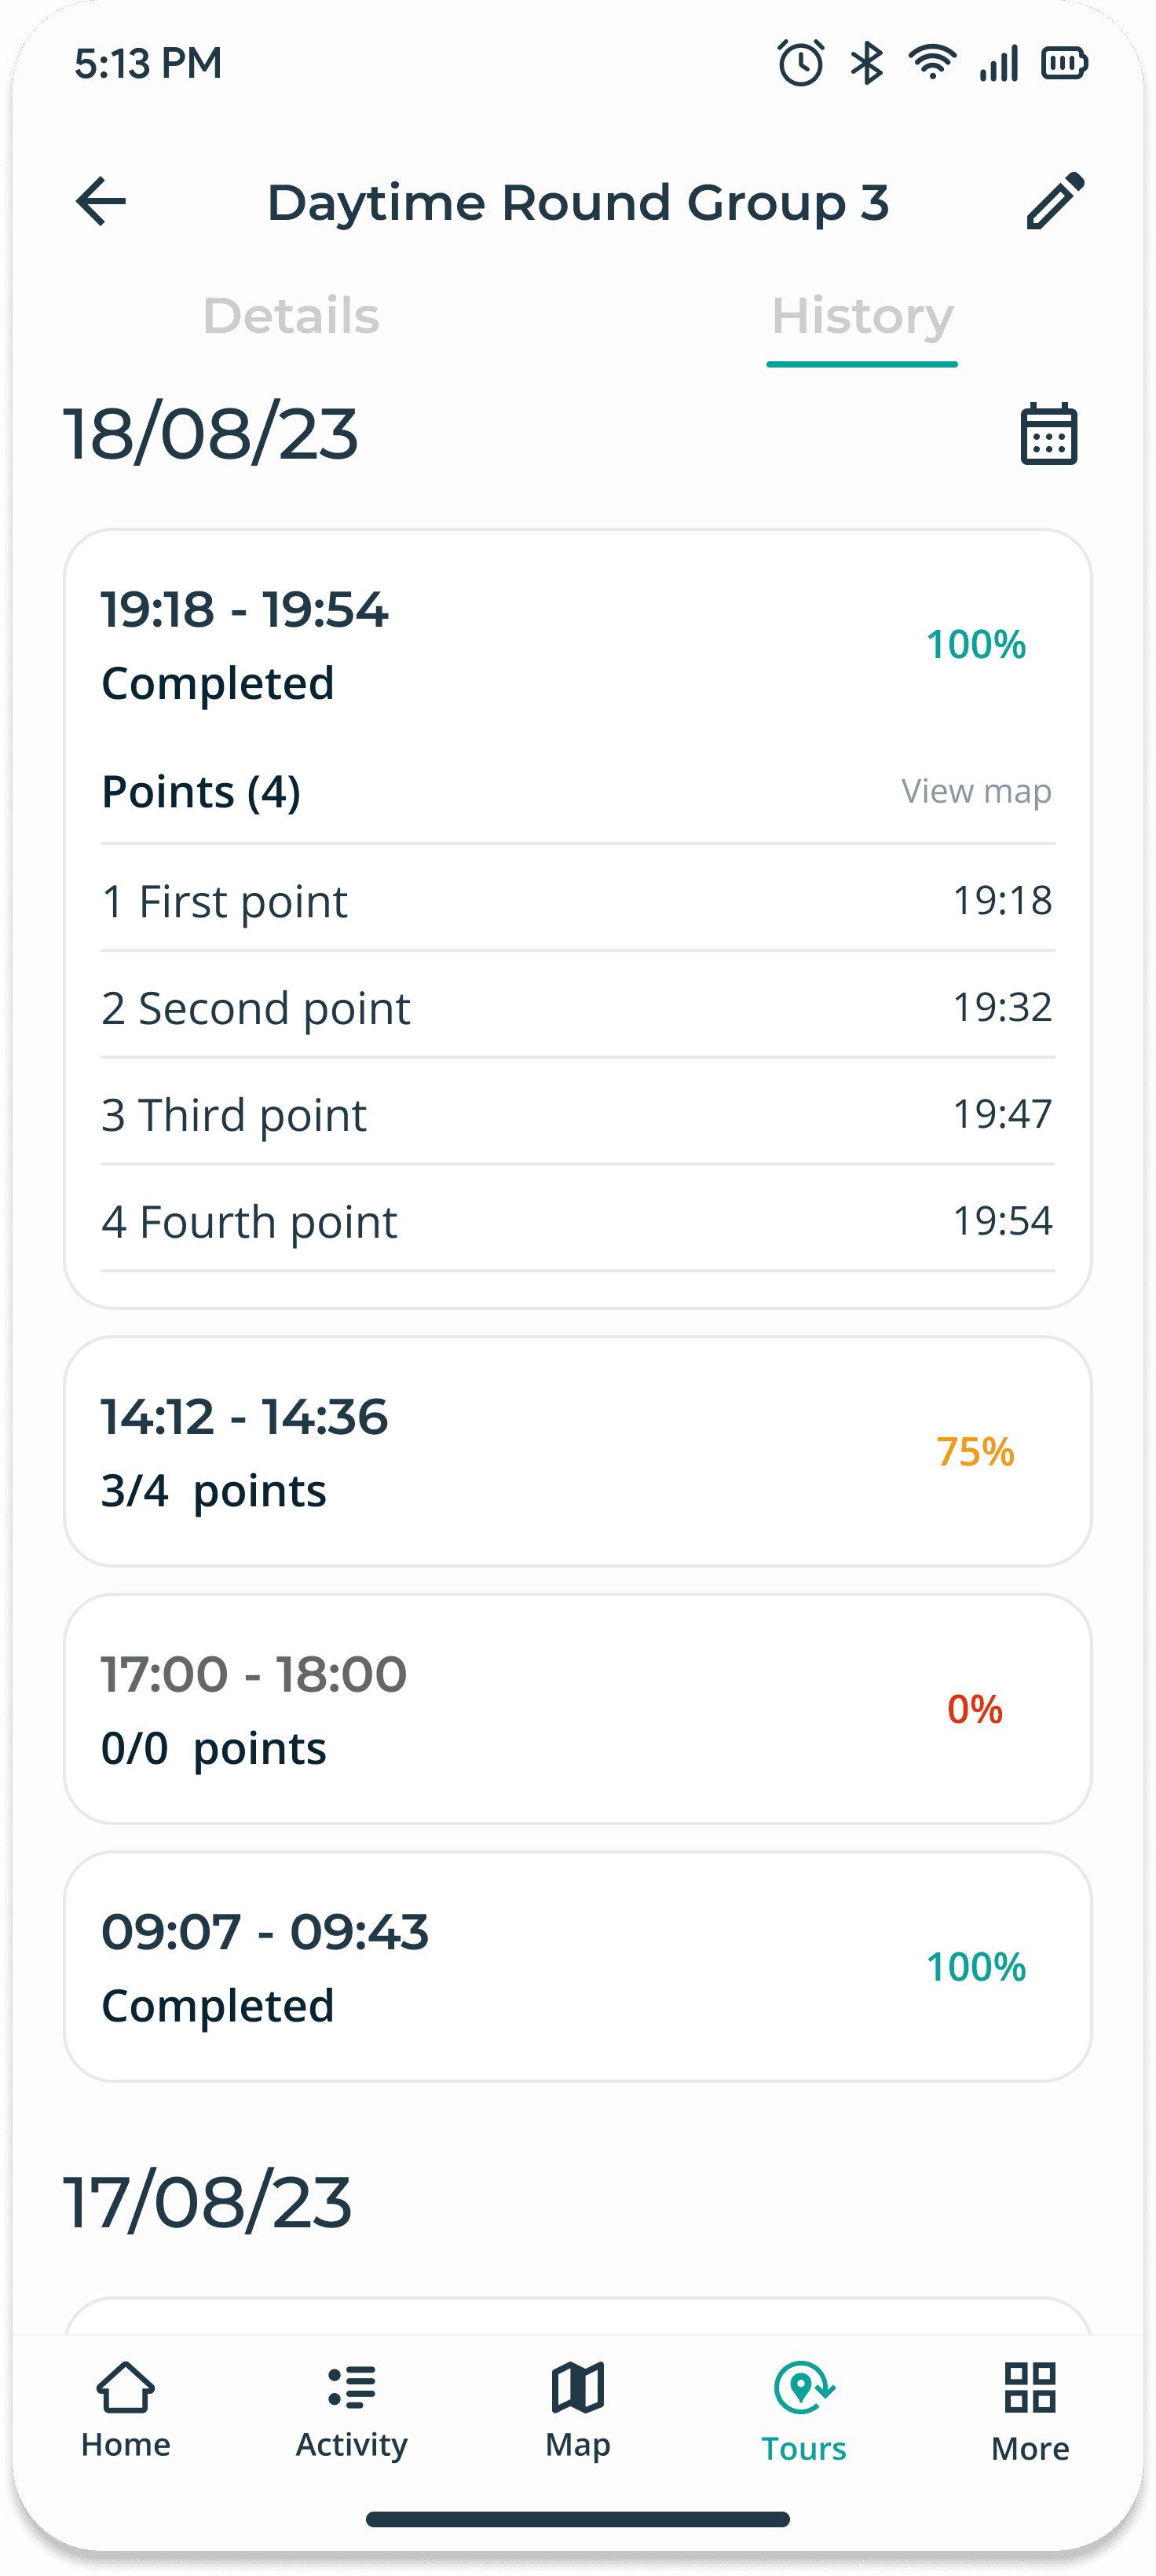This screenshot has width=1156, height=2576.
Task: Select the First point row
Action: pyautogui.click(x=578, y=901)
